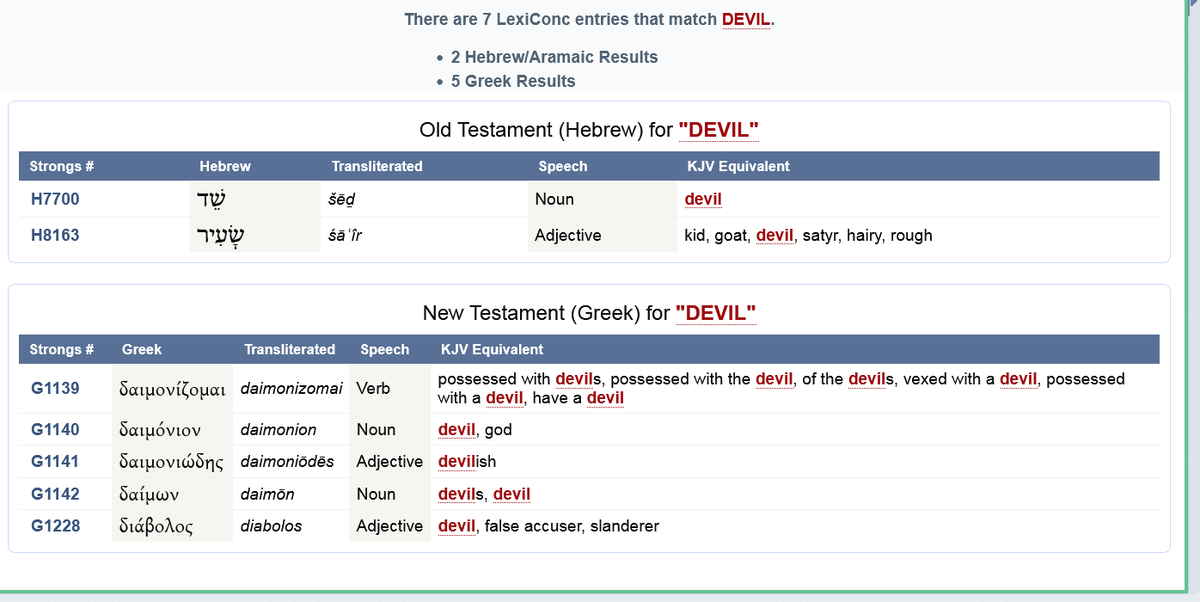Click 'kid, goat, devil, satyr' KJV text
This screenshot has width=1200, height=602.
[808, 235]
